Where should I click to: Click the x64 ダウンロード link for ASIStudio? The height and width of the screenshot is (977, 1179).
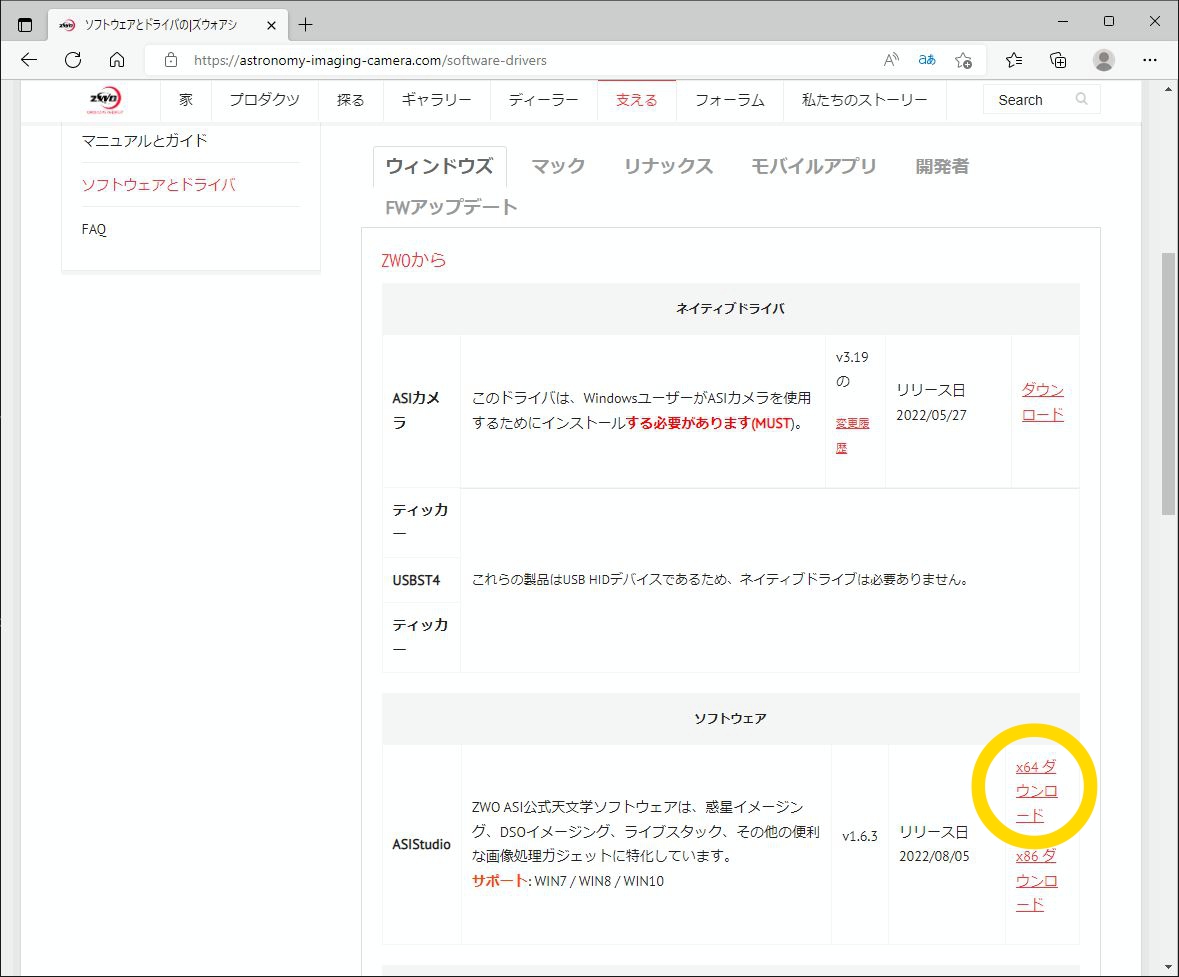[x=1036, y=791]
